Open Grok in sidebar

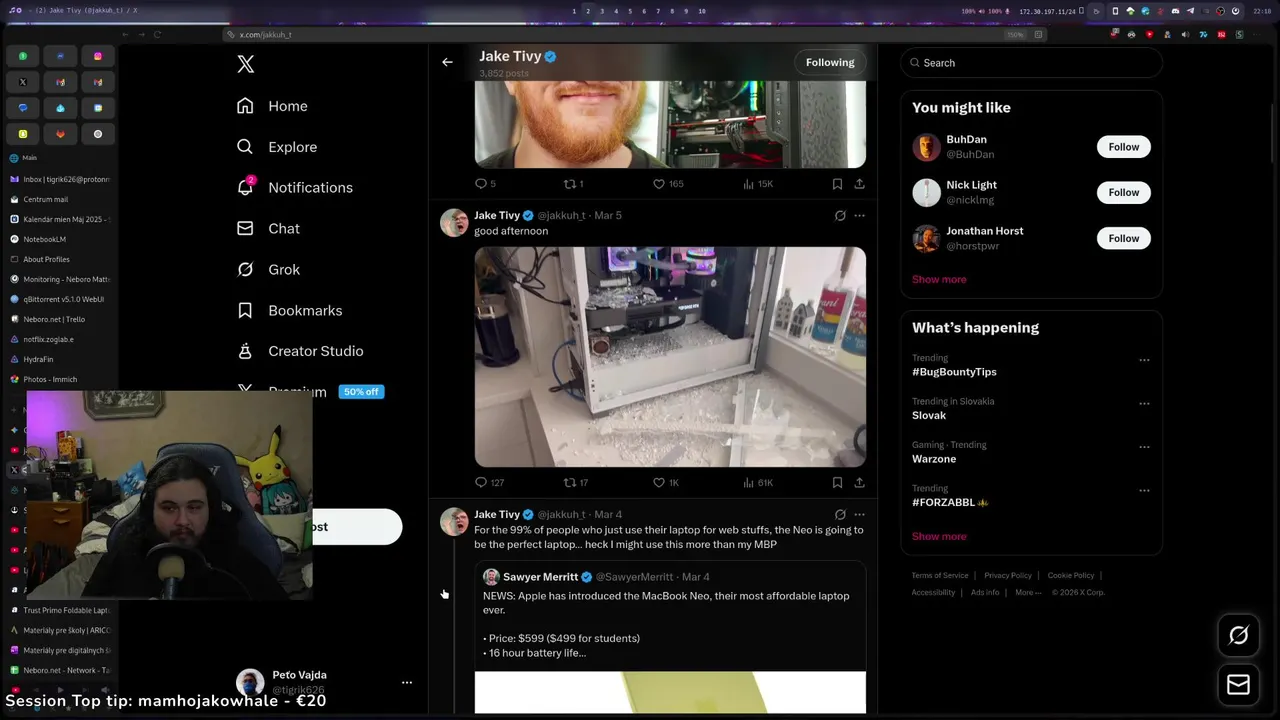(268, 270)
